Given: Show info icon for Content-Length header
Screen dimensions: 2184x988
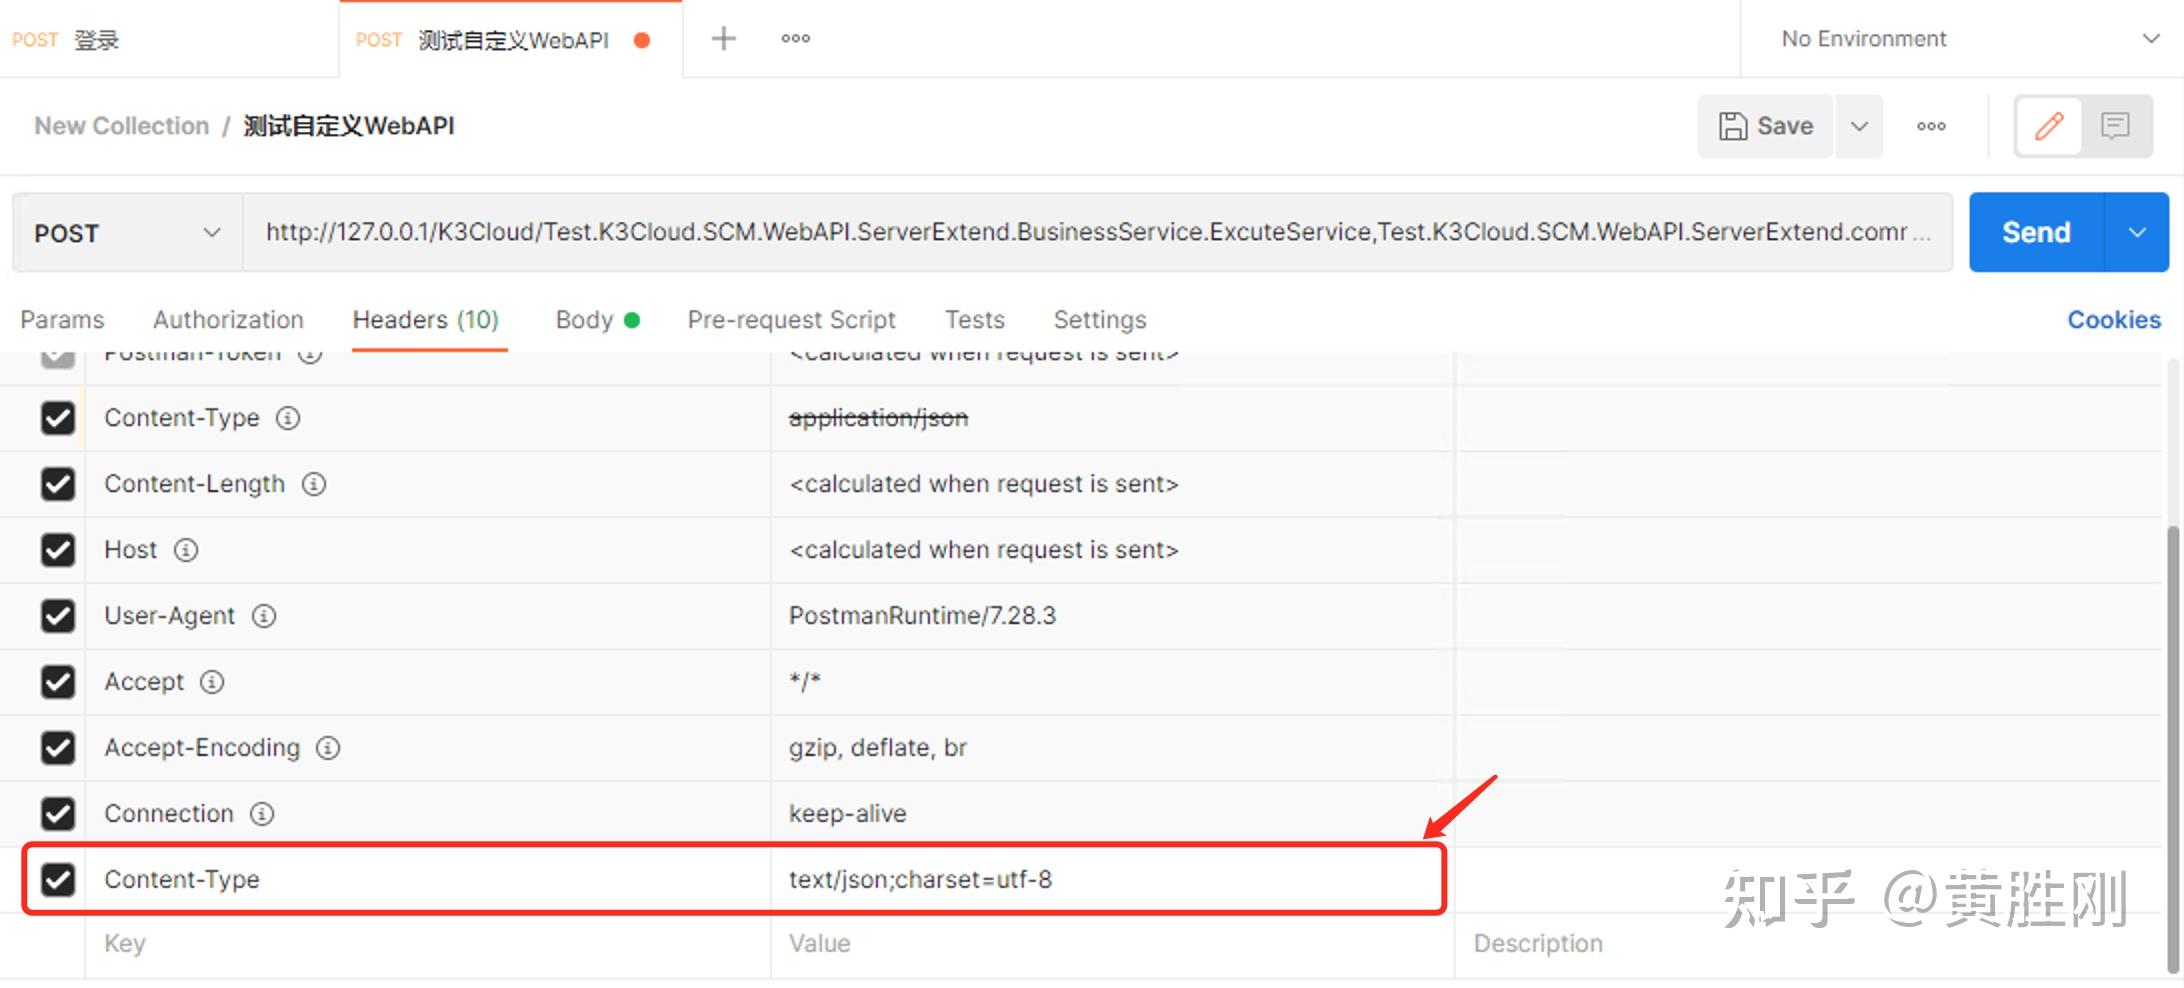Looking at the screenshot, I should tap(314, 484).
